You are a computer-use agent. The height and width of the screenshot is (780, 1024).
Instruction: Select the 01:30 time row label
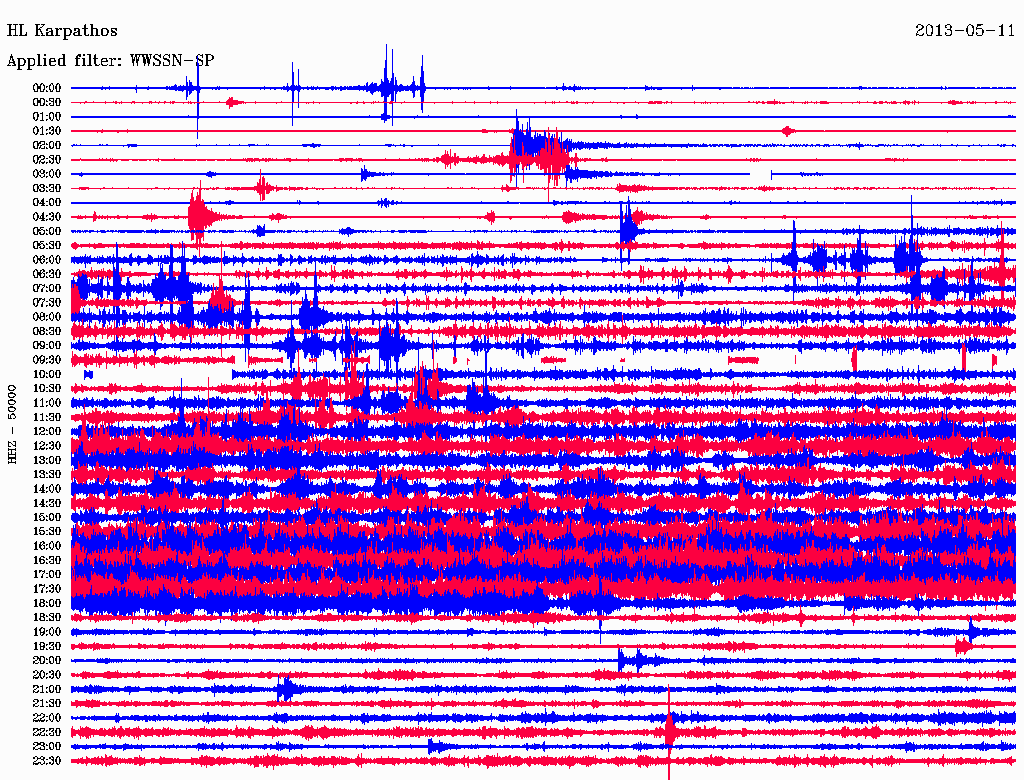(x=47, y=131)
